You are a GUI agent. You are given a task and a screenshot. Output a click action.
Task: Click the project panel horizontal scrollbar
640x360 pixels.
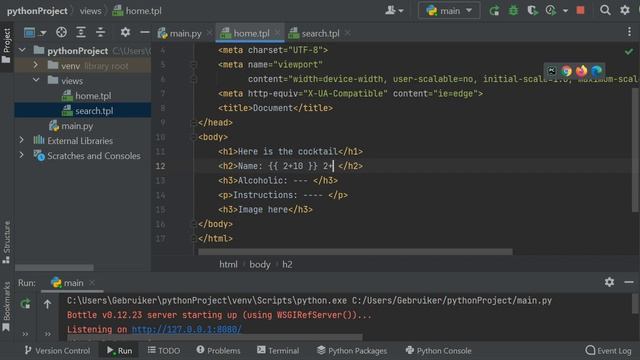pos(54,268)
